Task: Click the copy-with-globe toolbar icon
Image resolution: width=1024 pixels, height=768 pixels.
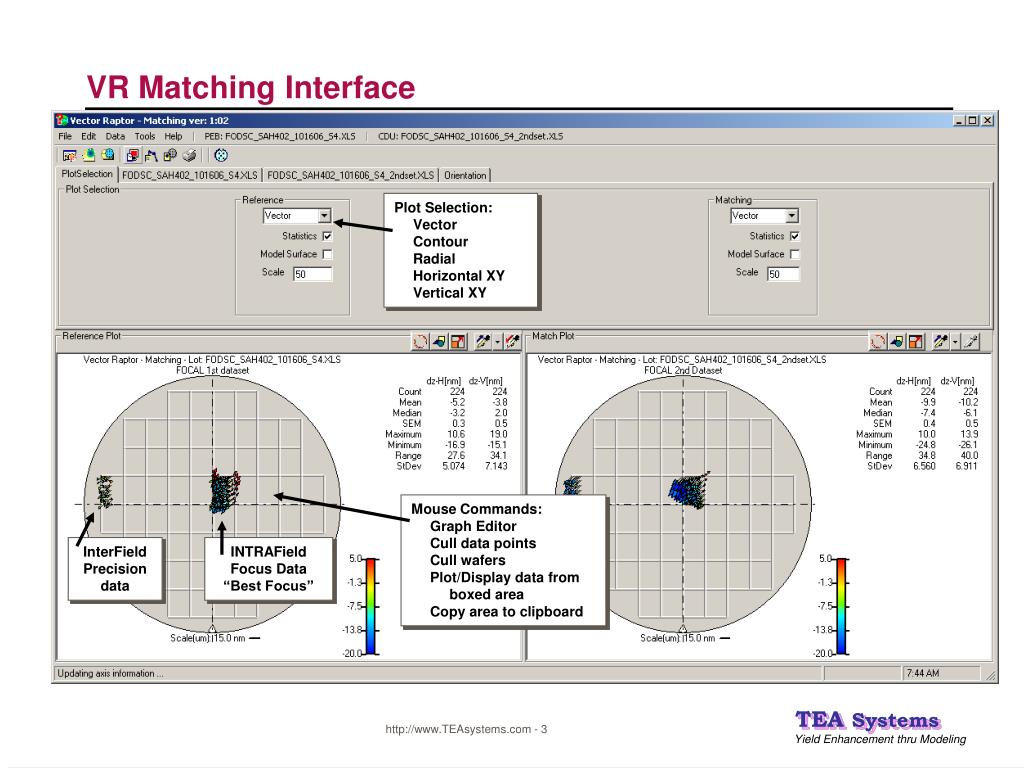Action: point(170,155)
